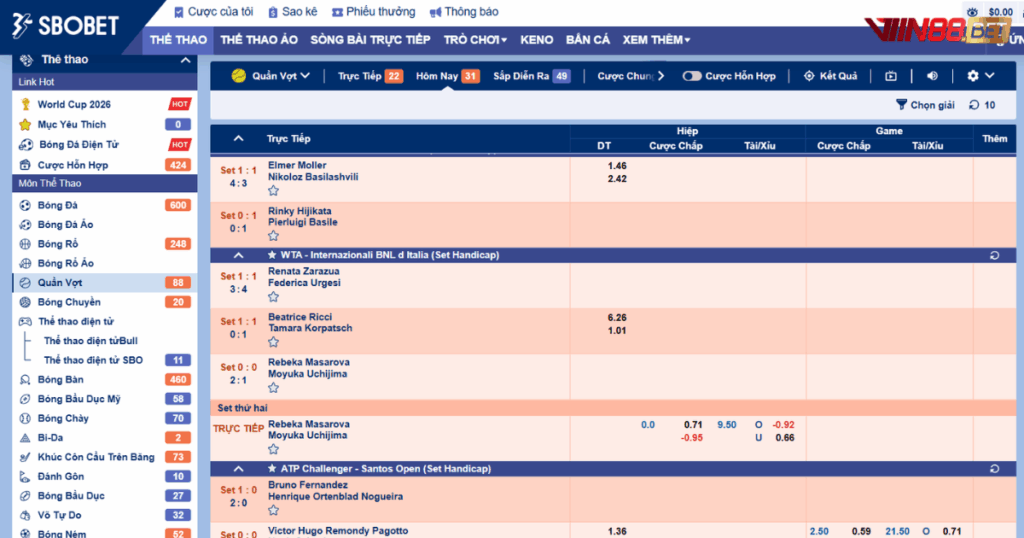
Task: Favorite Rebeka Masarova TRỰC TIẾP star
Action: 273,449
